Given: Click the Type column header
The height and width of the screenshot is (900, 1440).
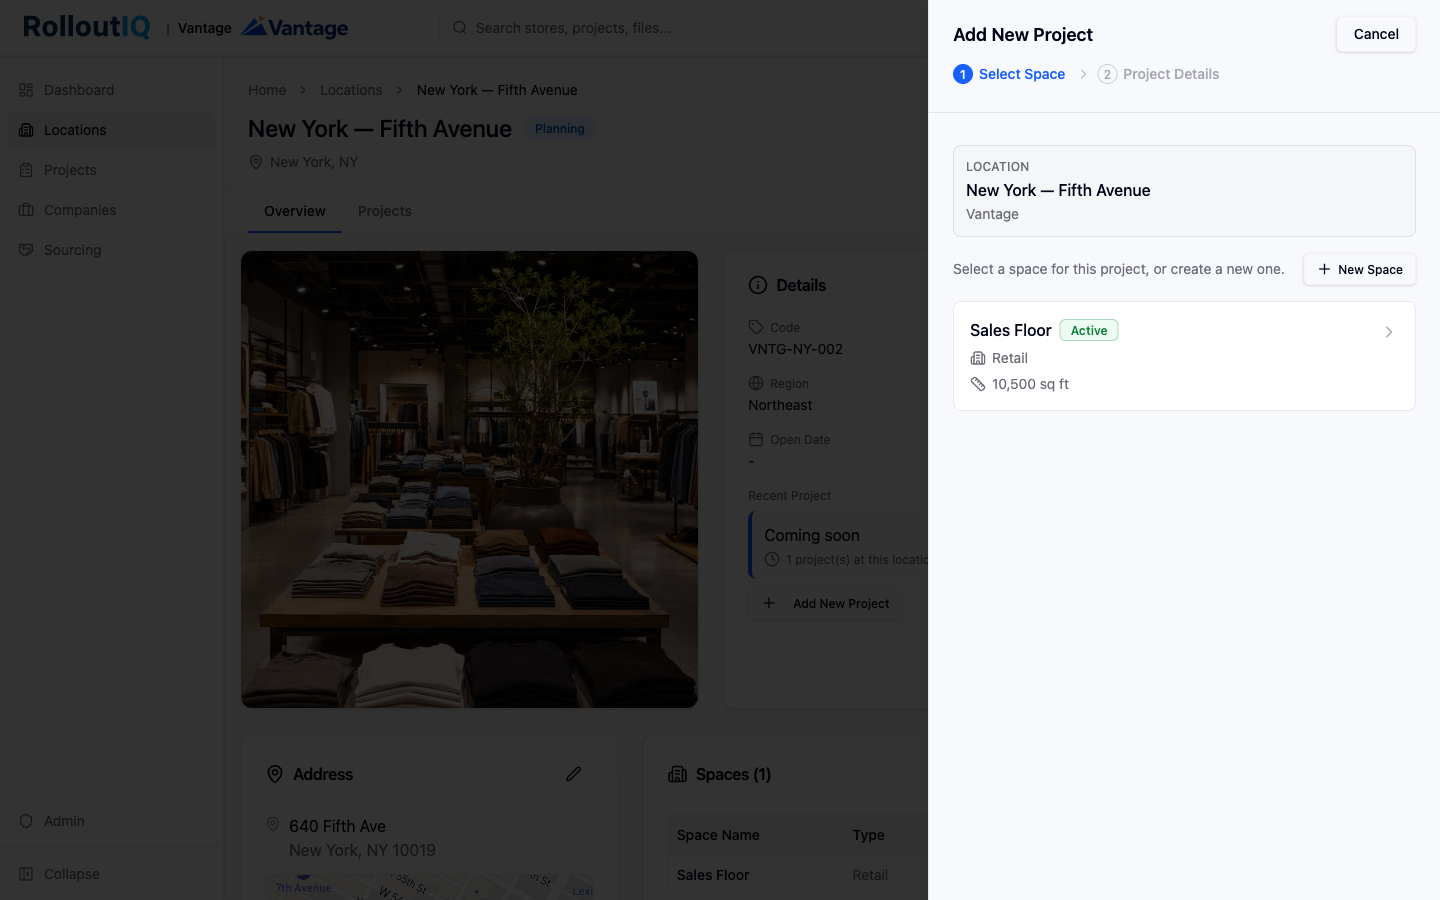Looking at the screenshot, I should (868, 835).
